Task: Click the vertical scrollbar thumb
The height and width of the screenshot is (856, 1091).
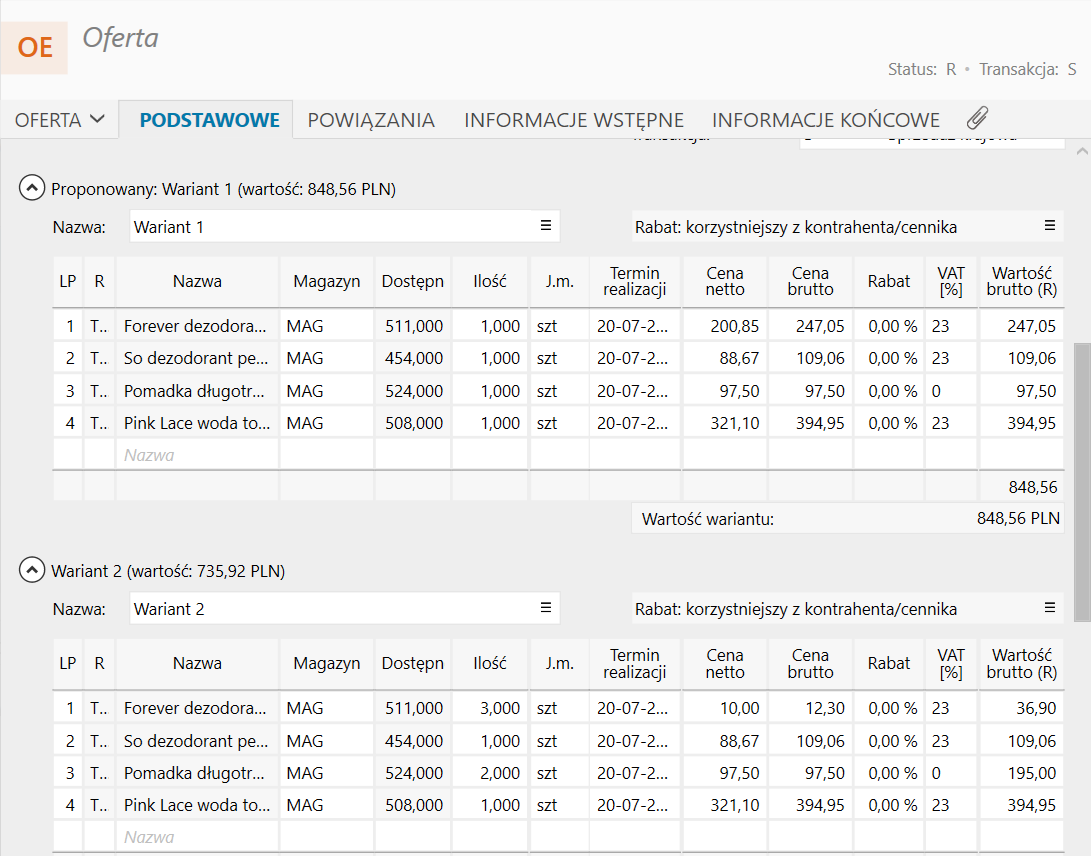Action: [1082, 480]
